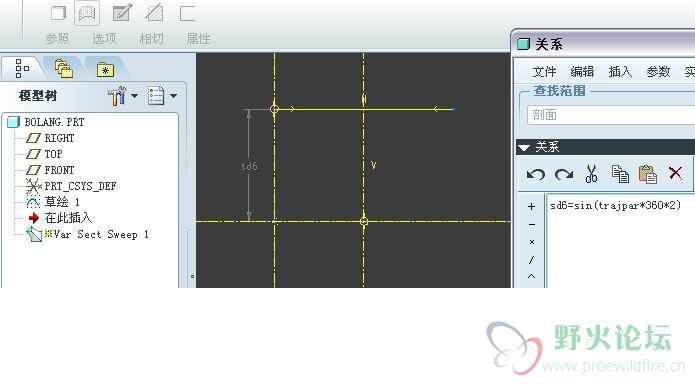
Task: Toggle the sketch section icon in dashboard
Action: pos(121,13)
